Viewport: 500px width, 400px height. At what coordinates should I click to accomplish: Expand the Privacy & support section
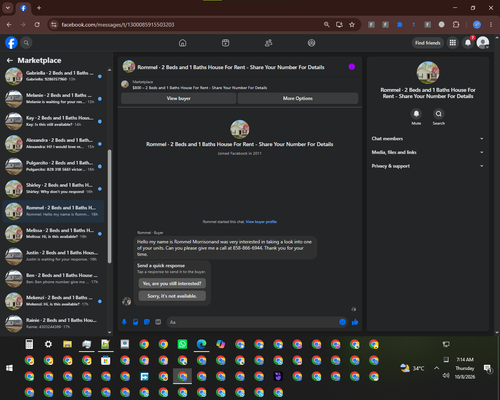(428, 166)
